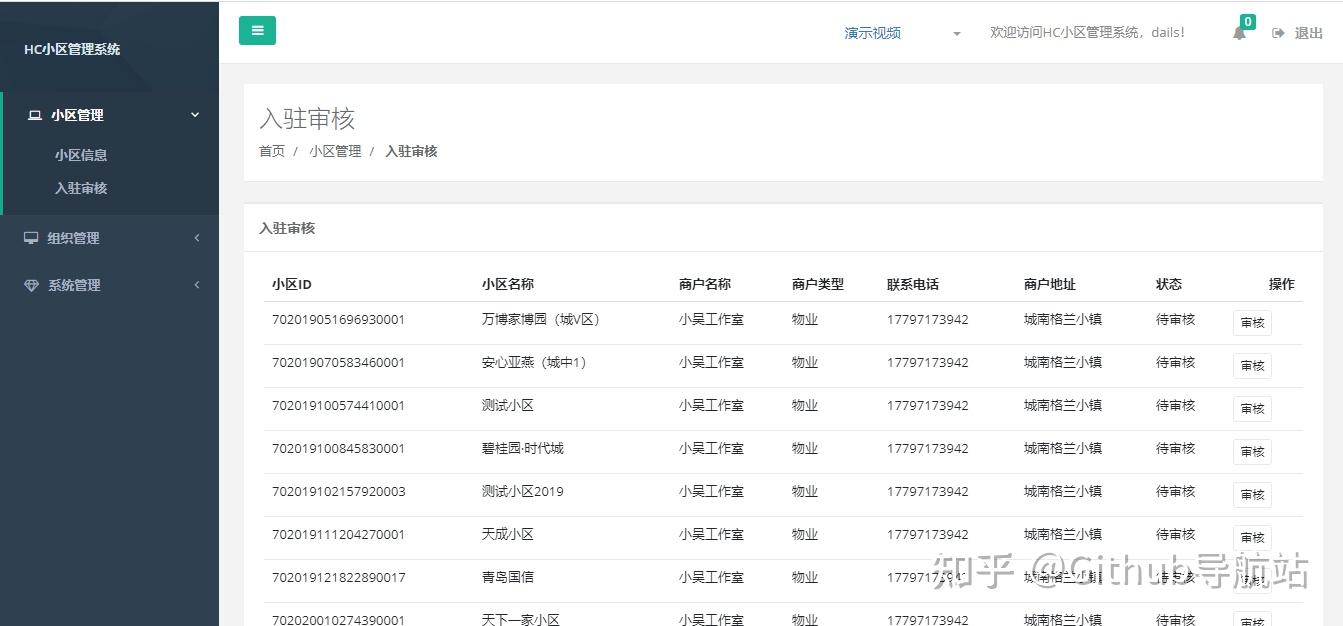1343x626 pixels.
Task: Click the name 天成小区
Action: [508, 535]
